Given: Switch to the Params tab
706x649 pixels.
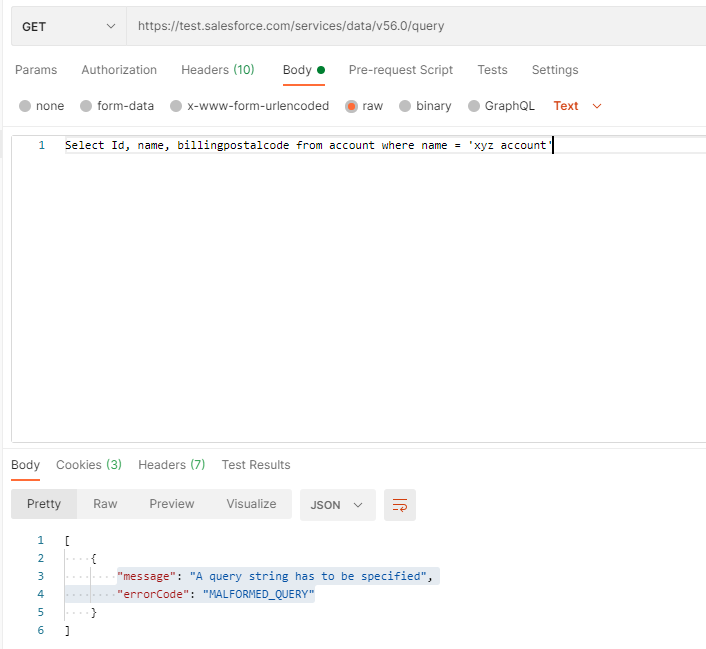Looking at the screenshot, I should [36, 70].
